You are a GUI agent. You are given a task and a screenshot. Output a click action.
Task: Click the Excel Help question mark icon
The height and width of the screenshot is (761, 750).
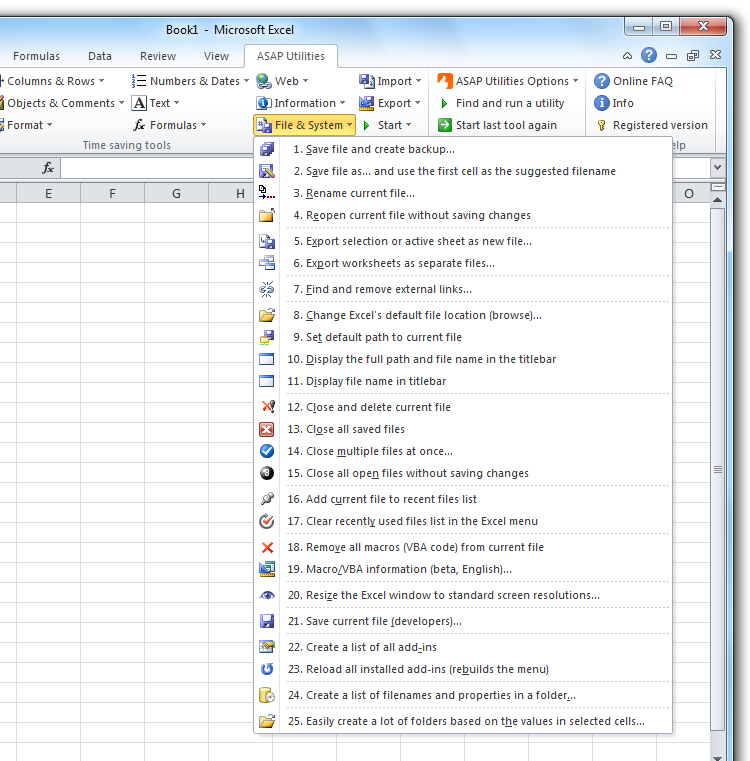pyautogui.click(x=649, y=55)
